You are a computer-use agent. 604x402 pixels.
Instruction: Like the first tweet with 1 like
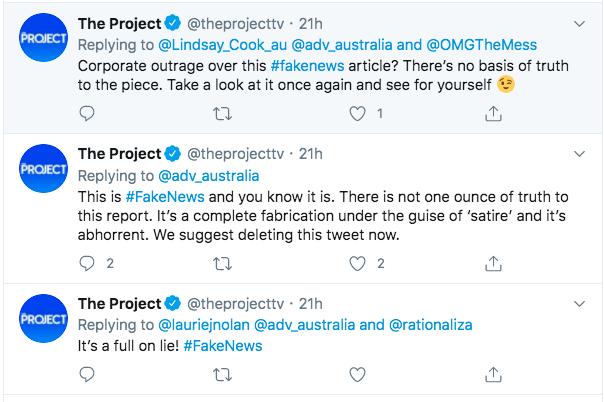pyautogui.click(x=357, y=114)
